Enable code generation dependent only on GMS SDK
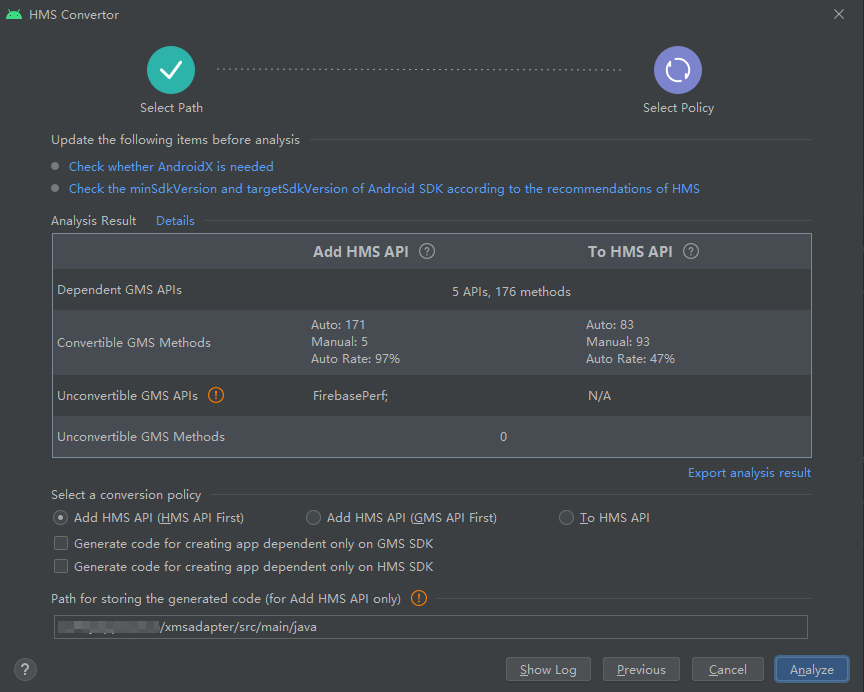This screenshot has width=864, height=692. click(61, 543)
